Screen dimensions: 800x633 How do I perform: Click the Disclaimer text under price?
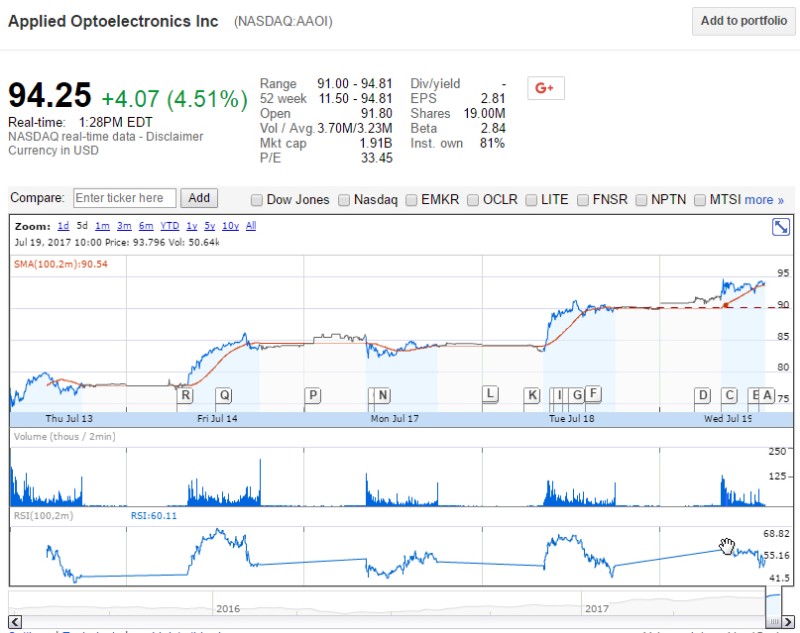pyautogui.click(x=174, y=137)
